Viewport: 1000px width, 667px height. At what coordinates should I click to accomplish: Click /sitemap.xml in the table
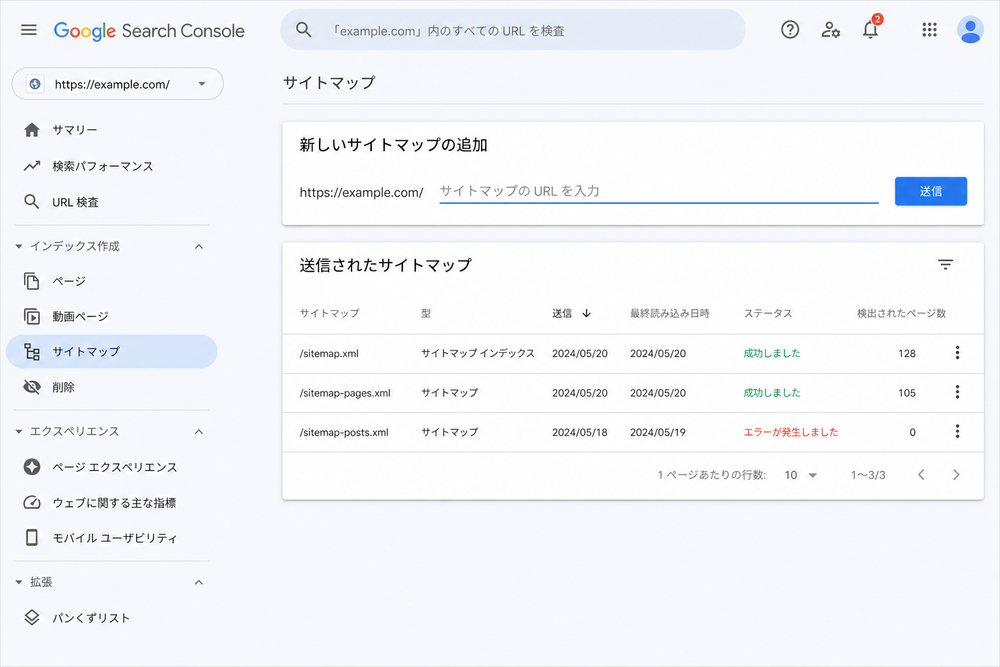tap(329, 353)
